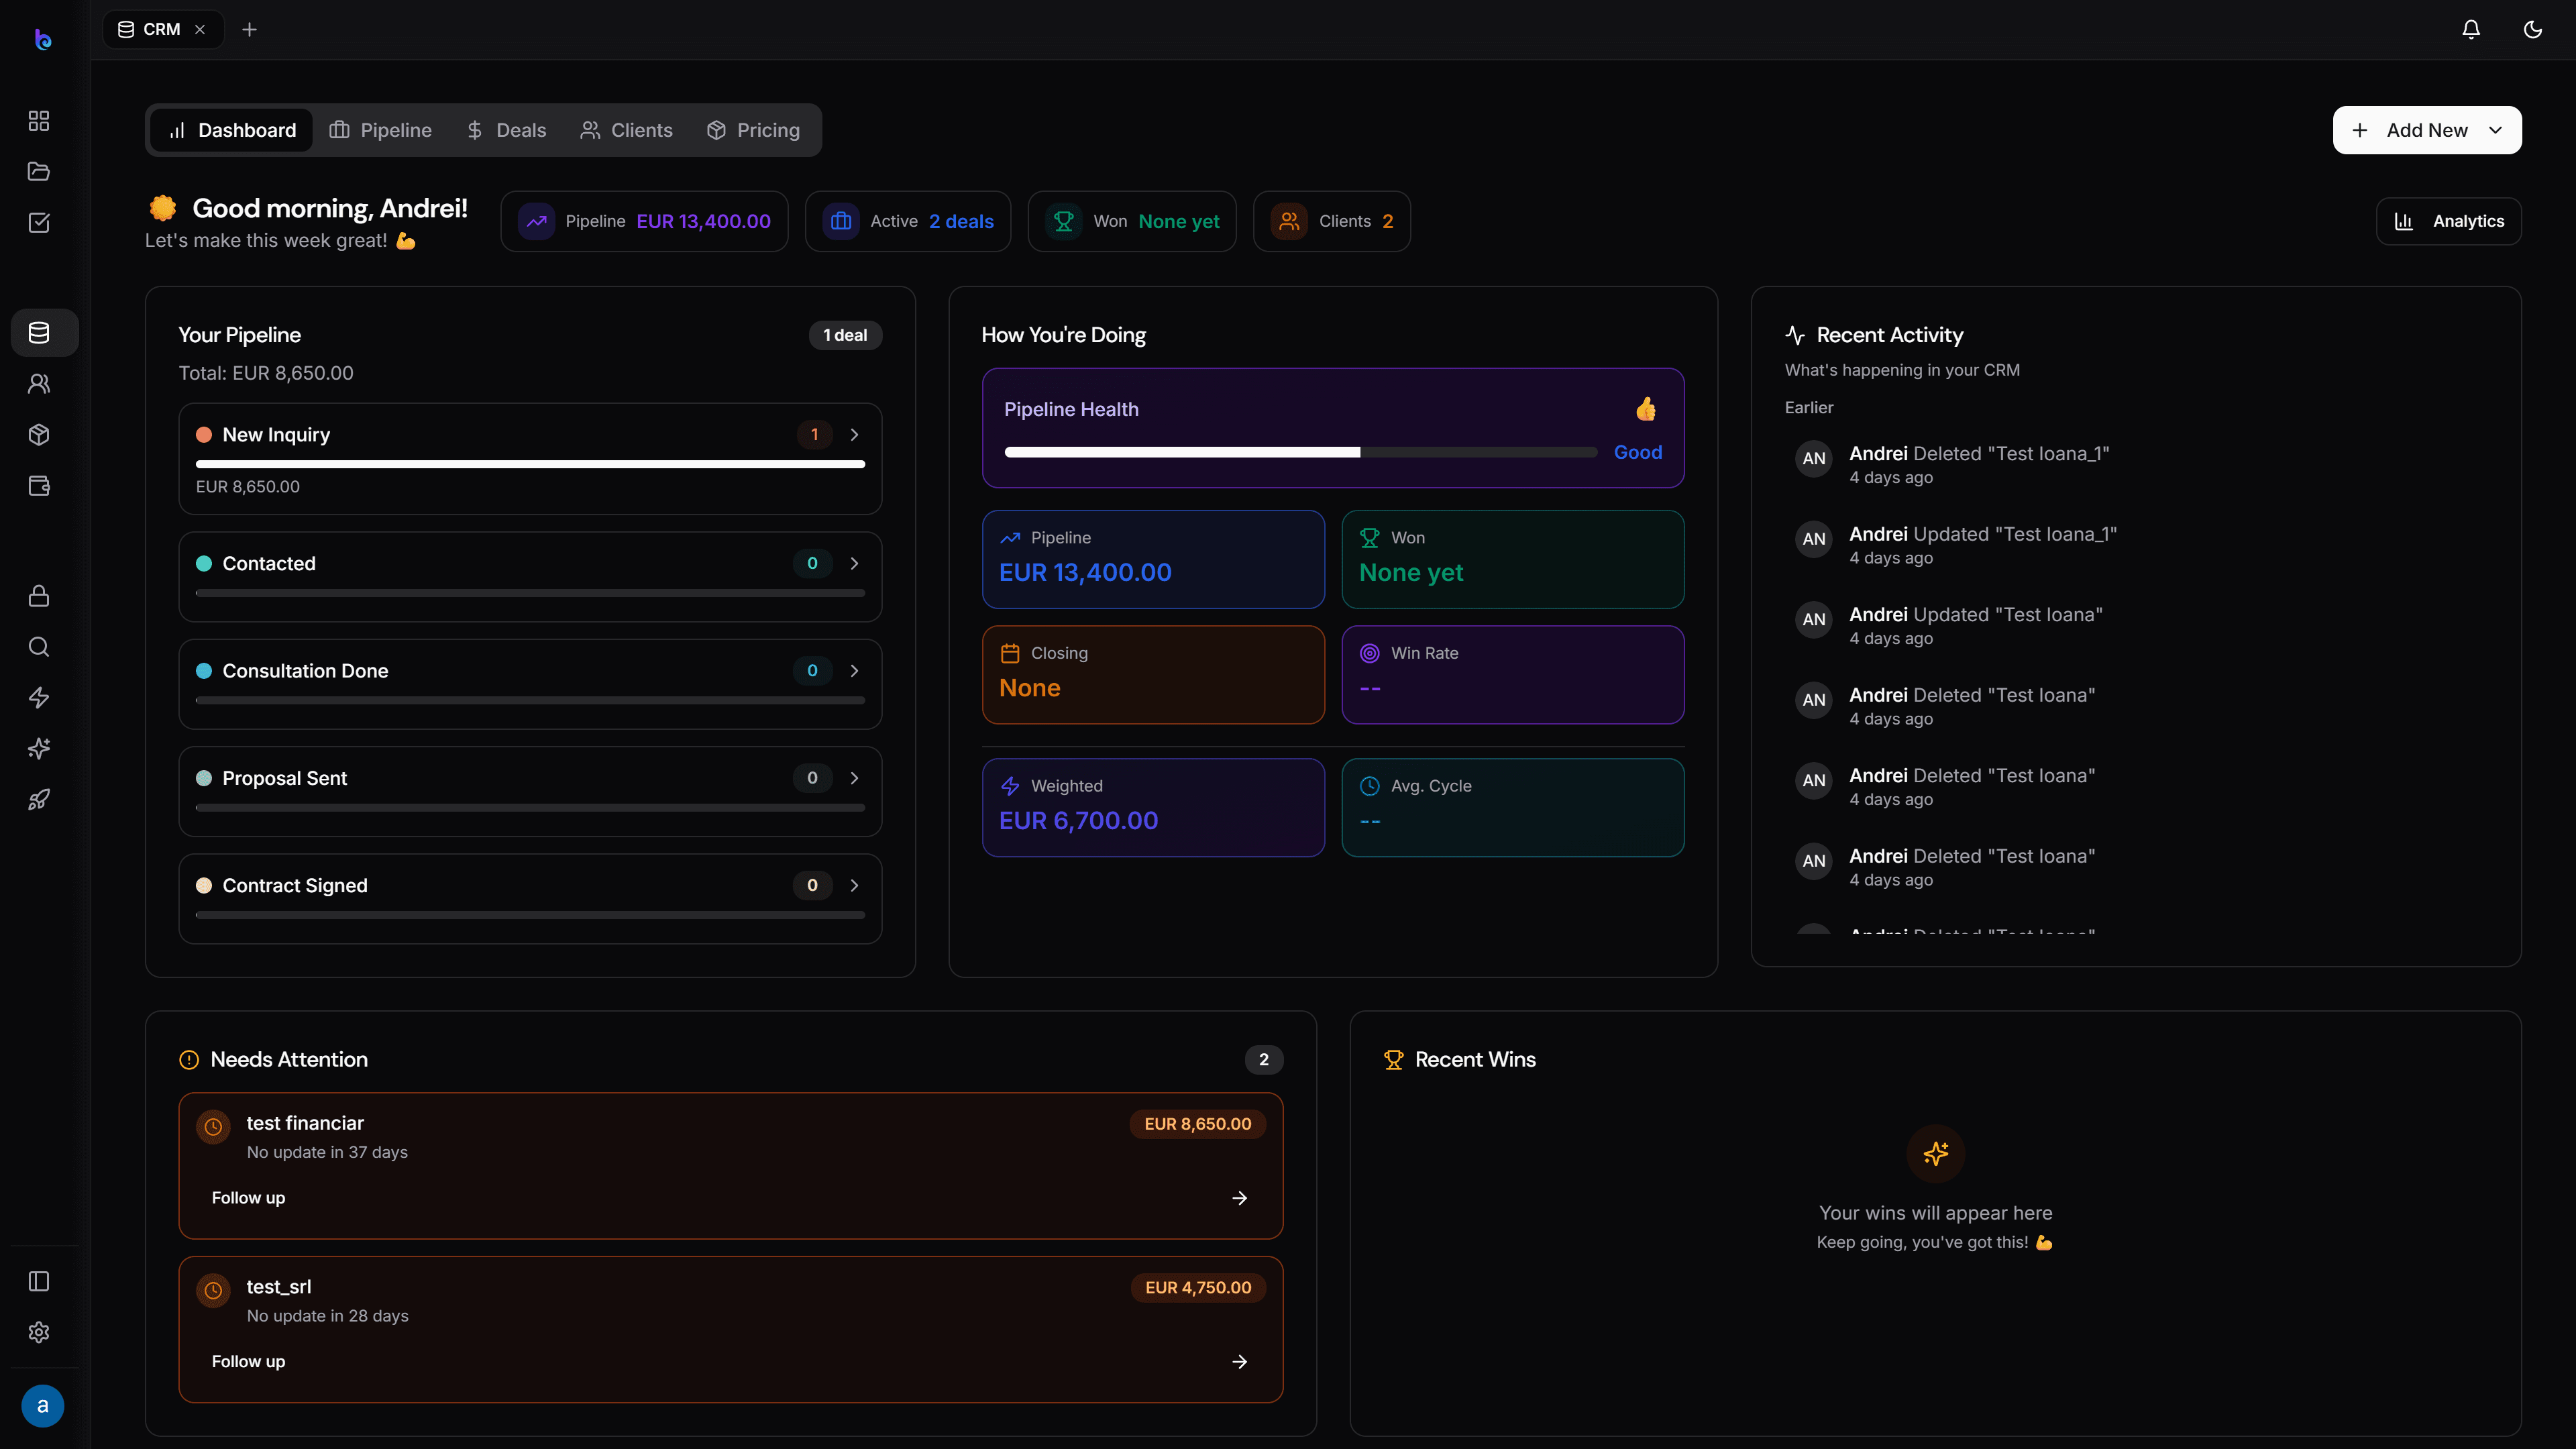Open the apps grid icon in sidebar
Screen dimensions: 2576x1449
coord(39,121)
